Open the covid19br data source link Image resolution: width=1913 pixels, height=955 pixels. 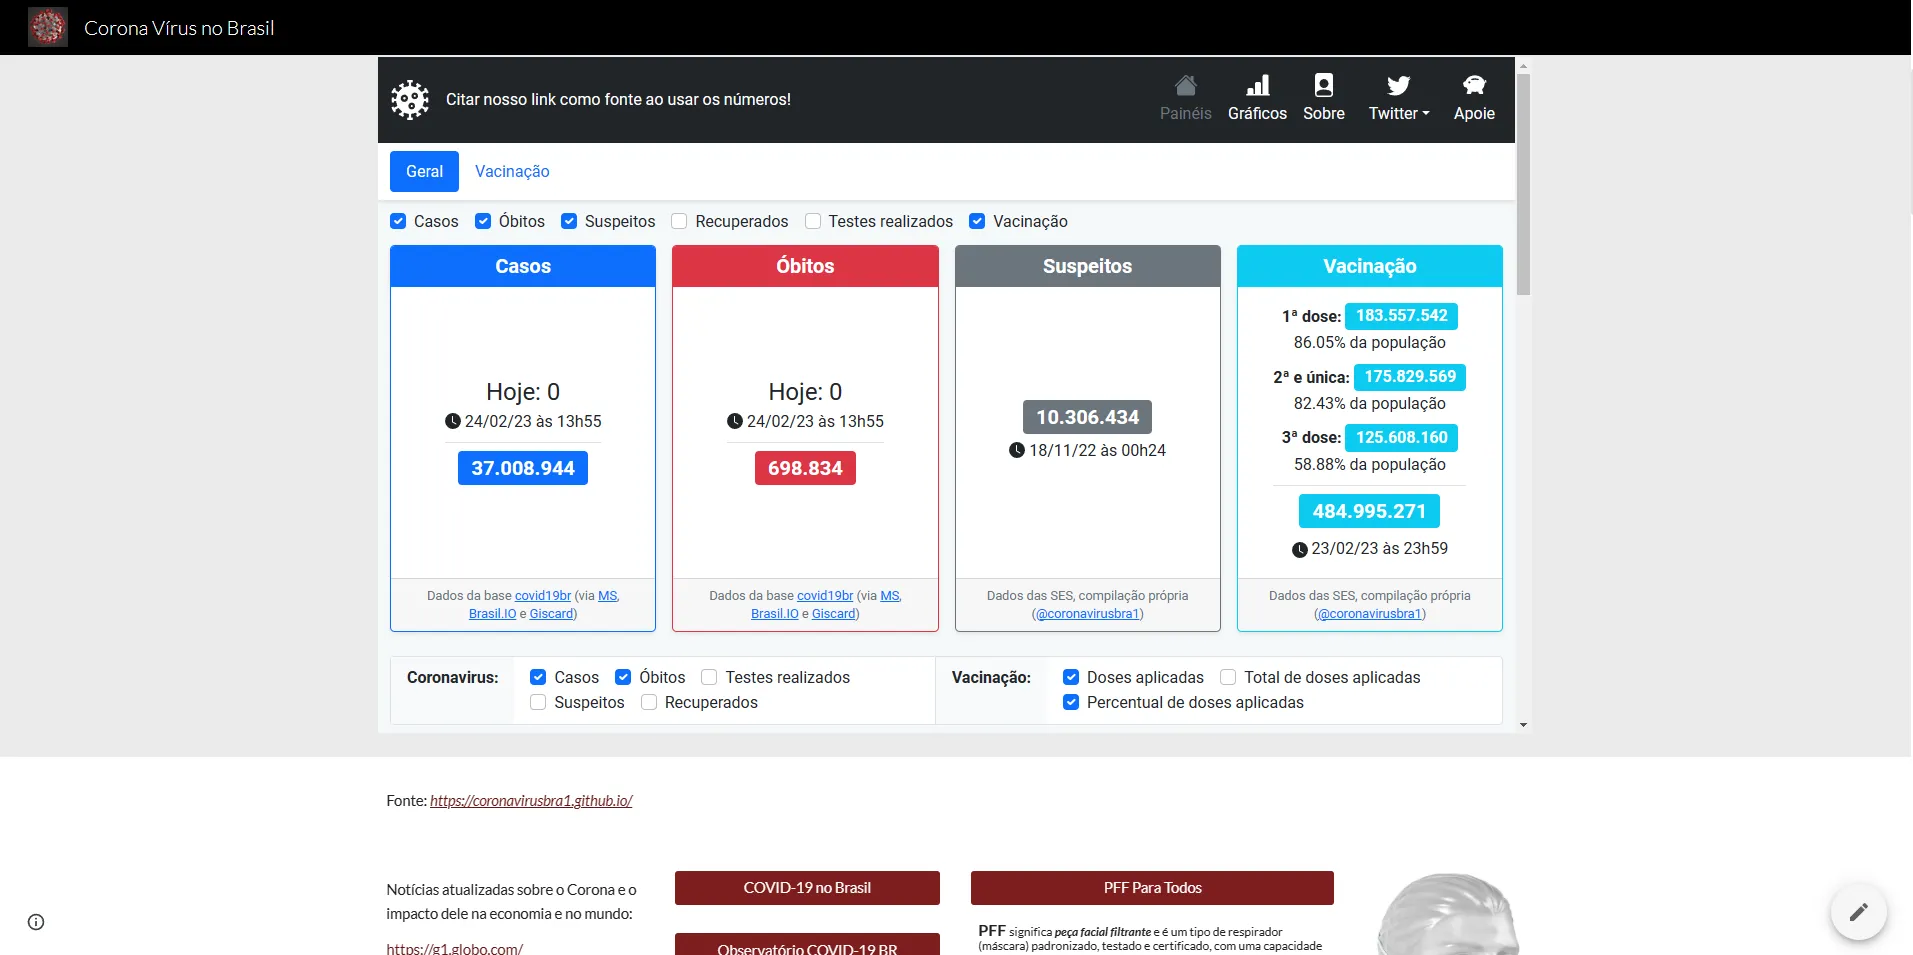543,595
